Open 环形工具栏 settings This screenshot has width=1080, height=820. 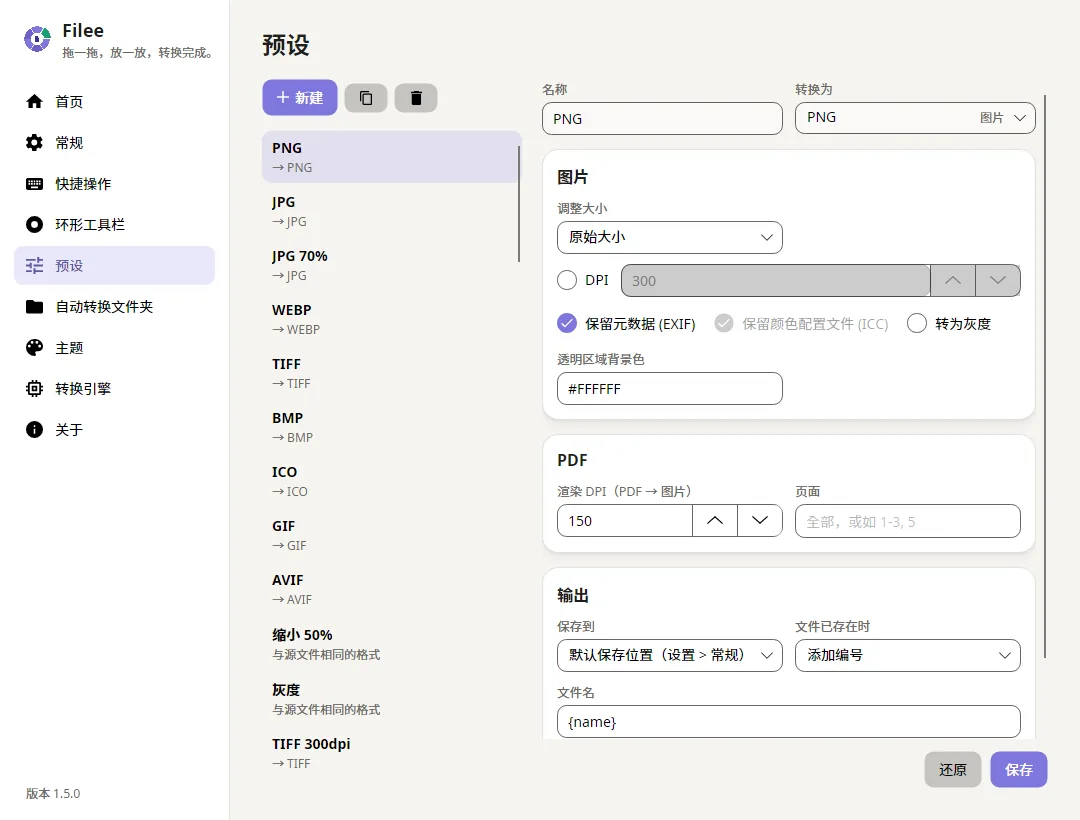click(x=114, y=224)
